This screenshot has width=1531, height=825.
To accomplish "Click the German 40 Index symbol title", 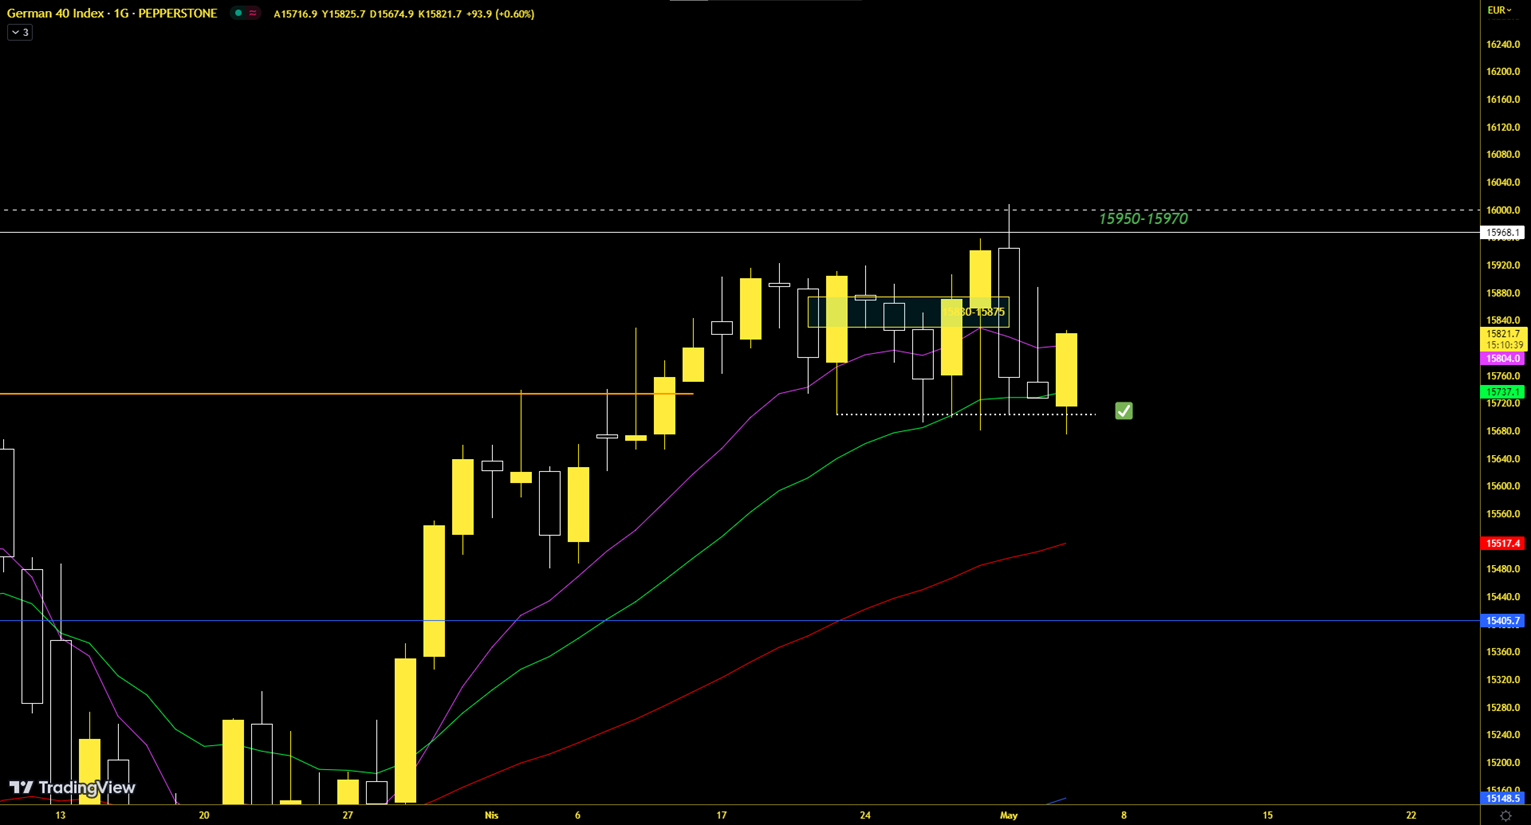I will [112, 14].
